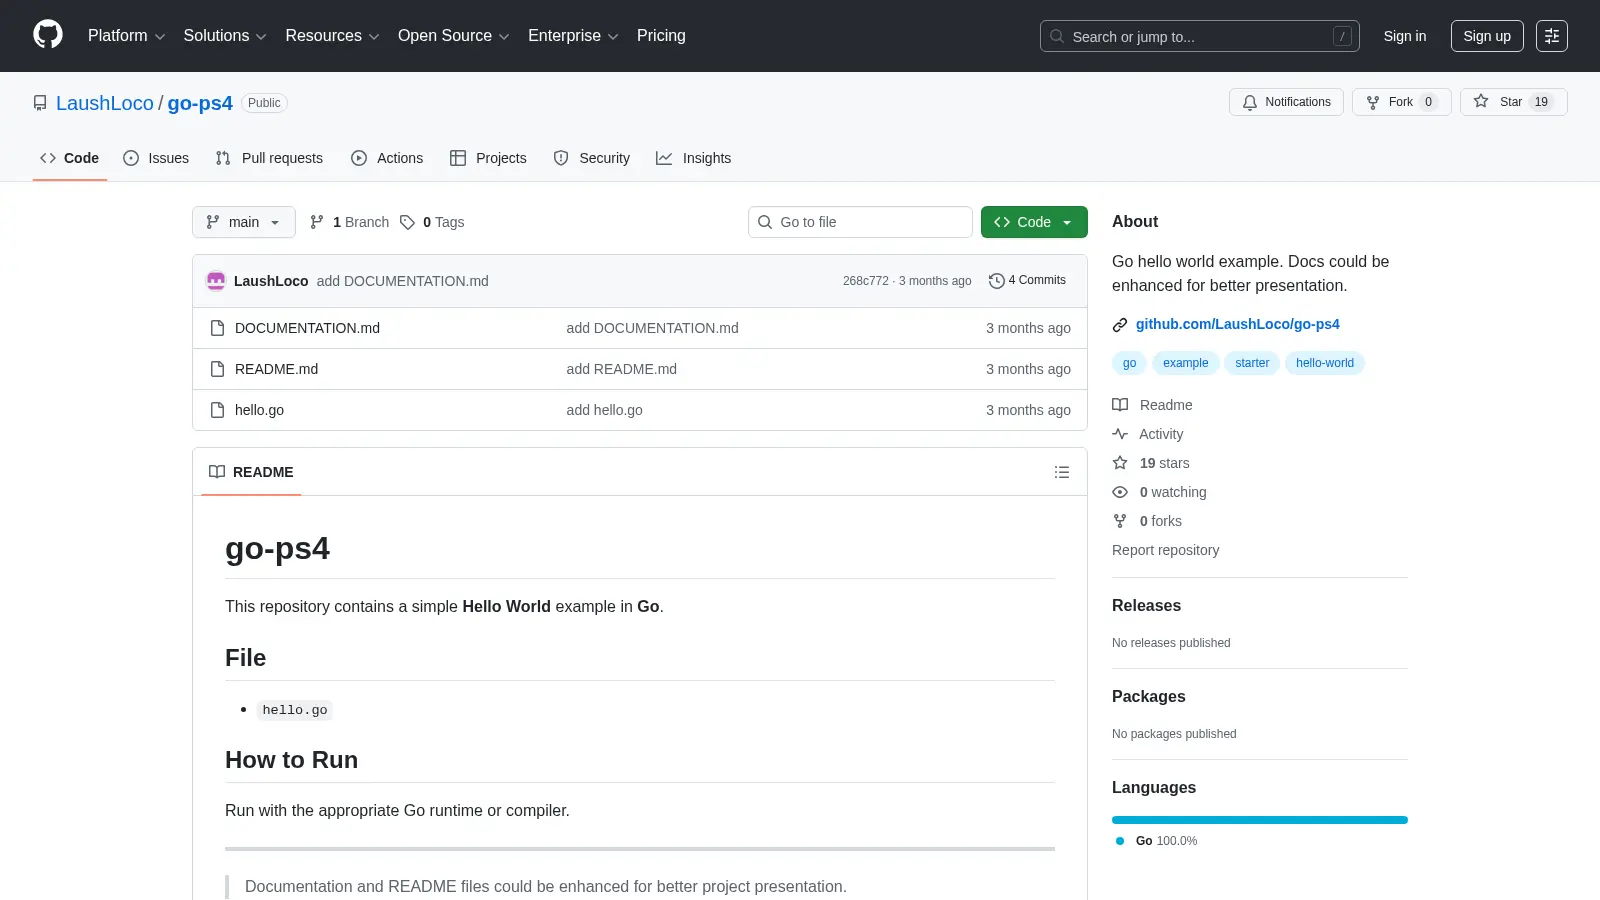1600x900 pixels.
Task: Click the Notifications button
Action: tap(1286, 102)
